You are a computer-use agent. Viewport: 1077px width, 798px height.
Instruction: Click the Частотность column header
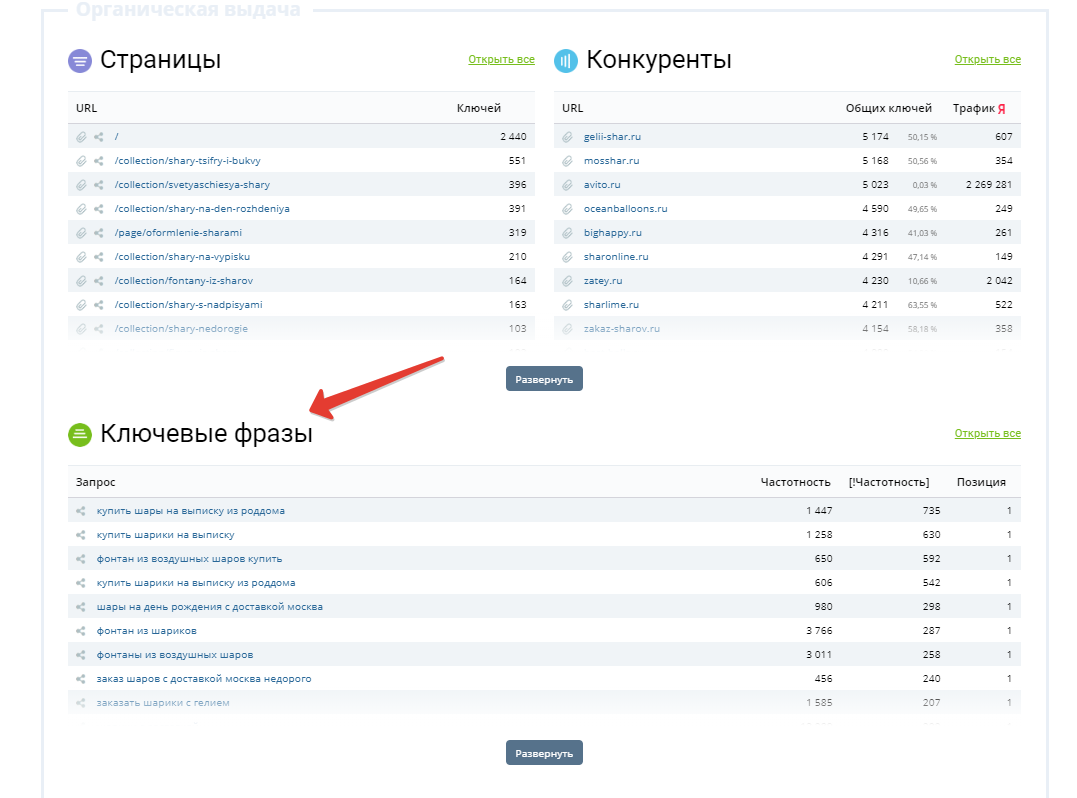pos(795,482)
